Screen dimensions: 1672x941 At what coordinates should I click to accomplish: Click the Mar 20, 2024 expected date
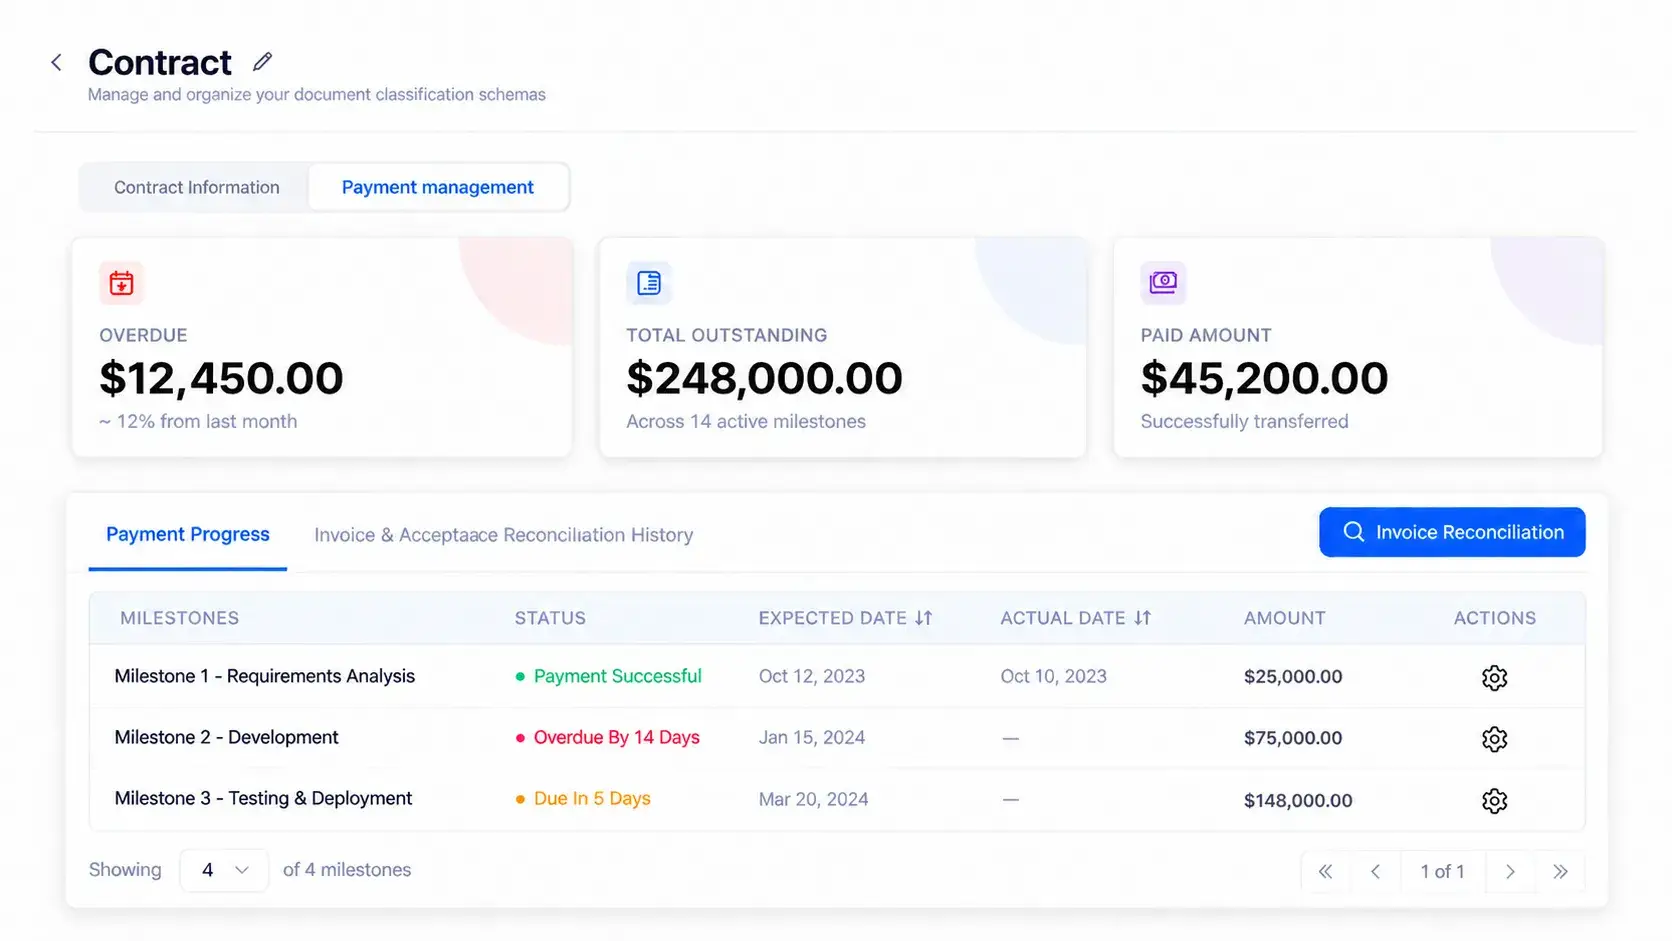pyautogui.click(x=813, y=799)
